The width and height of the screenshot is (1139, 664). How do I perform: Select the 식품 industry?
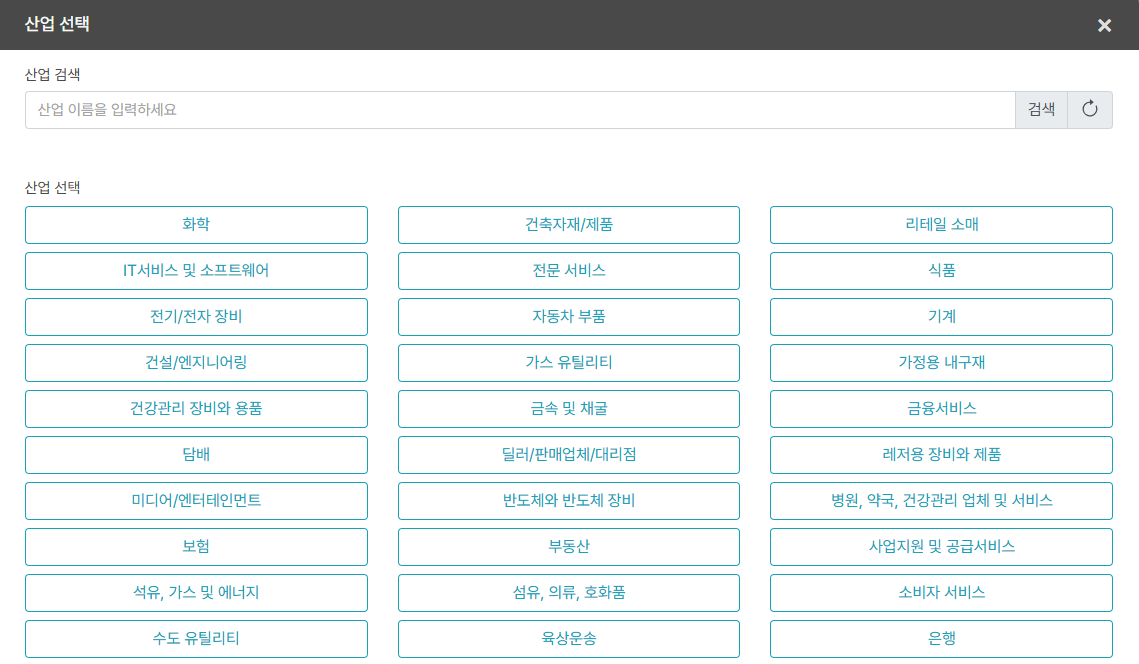tap(941, 271)
